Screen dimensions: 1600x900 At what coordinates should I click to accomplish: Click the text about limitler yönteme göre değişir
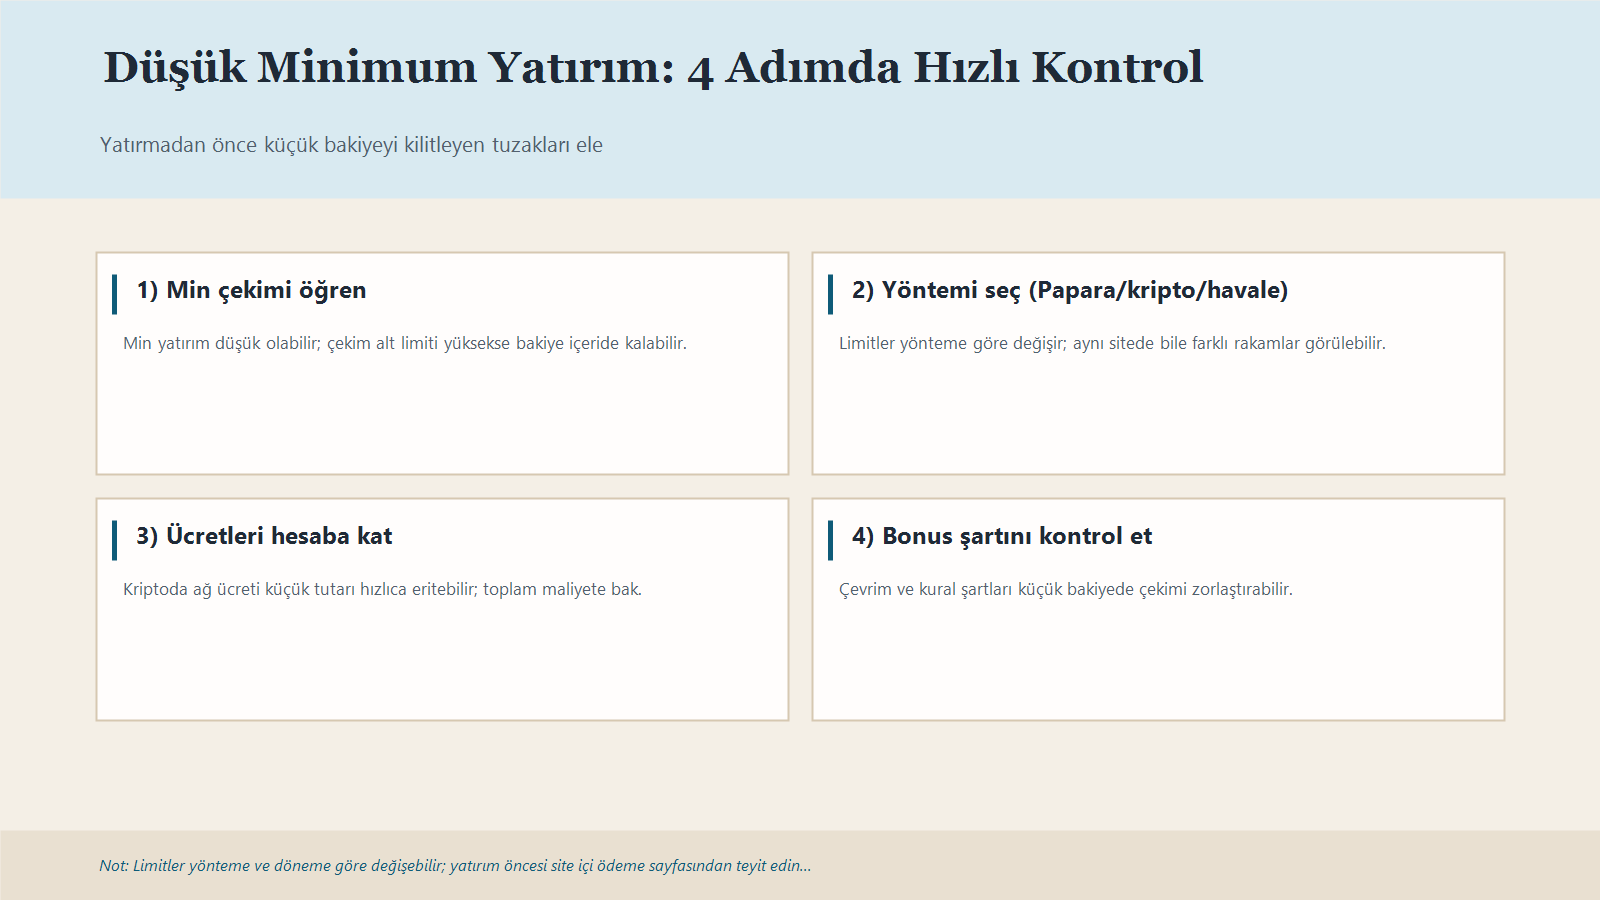(1113, 343)
